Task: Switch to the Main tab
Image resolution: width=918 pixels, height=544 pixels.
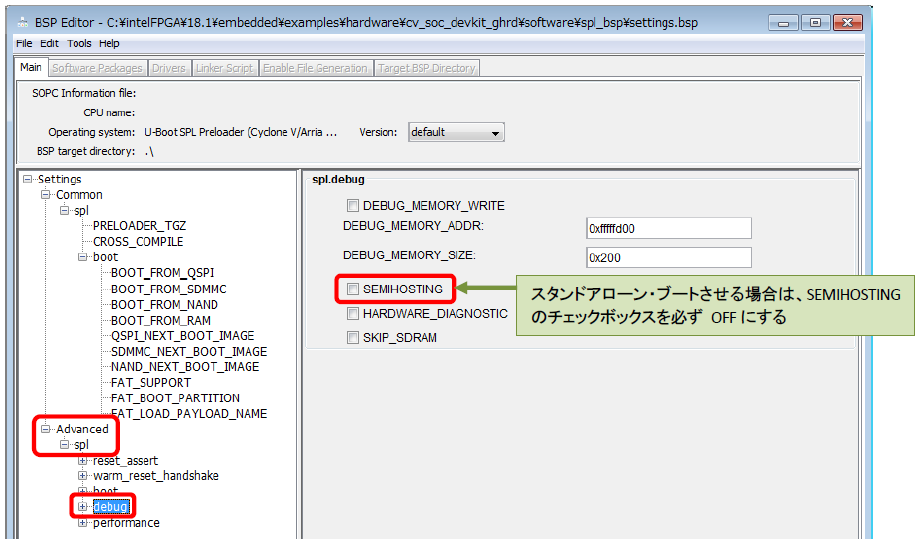Action: (31, 68)
